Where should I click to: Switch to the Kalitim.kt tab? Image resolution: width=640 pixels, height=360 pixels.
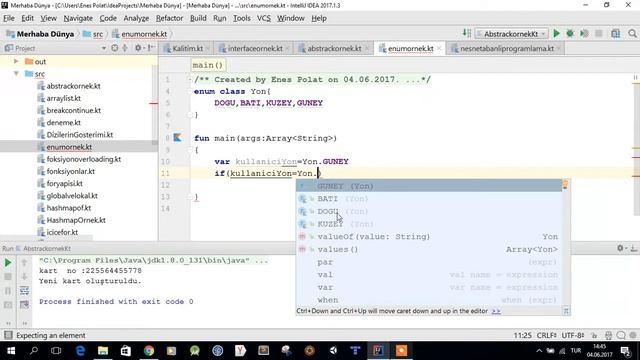click(187, 49)
